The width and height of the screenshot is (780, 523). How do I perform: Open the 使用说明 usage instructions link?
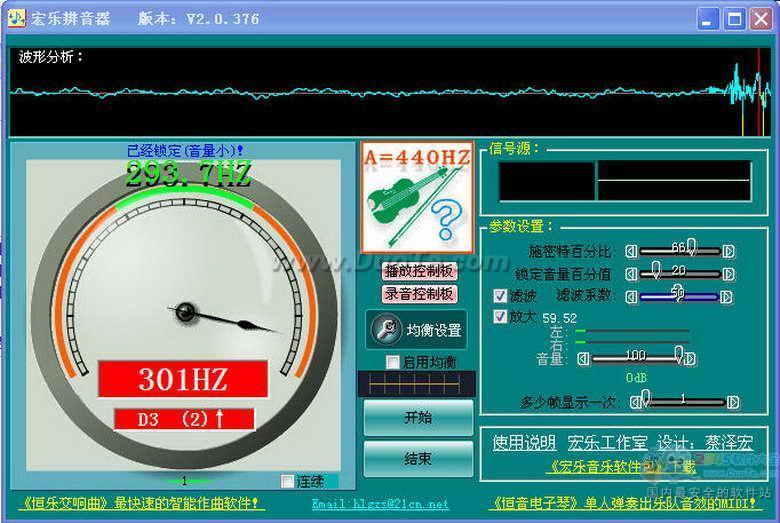pyautogui.click(x=524, y=442)
